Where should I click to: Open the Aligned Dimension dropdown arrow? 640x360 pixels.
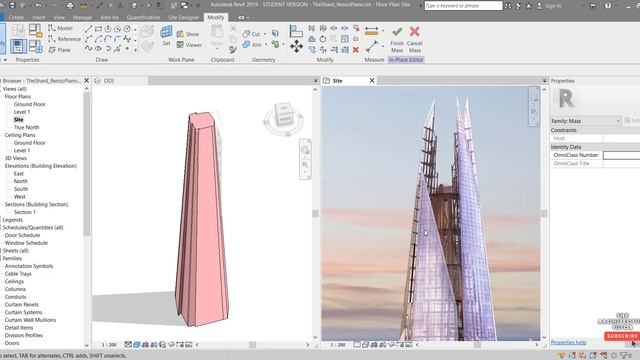click(382, 31)
